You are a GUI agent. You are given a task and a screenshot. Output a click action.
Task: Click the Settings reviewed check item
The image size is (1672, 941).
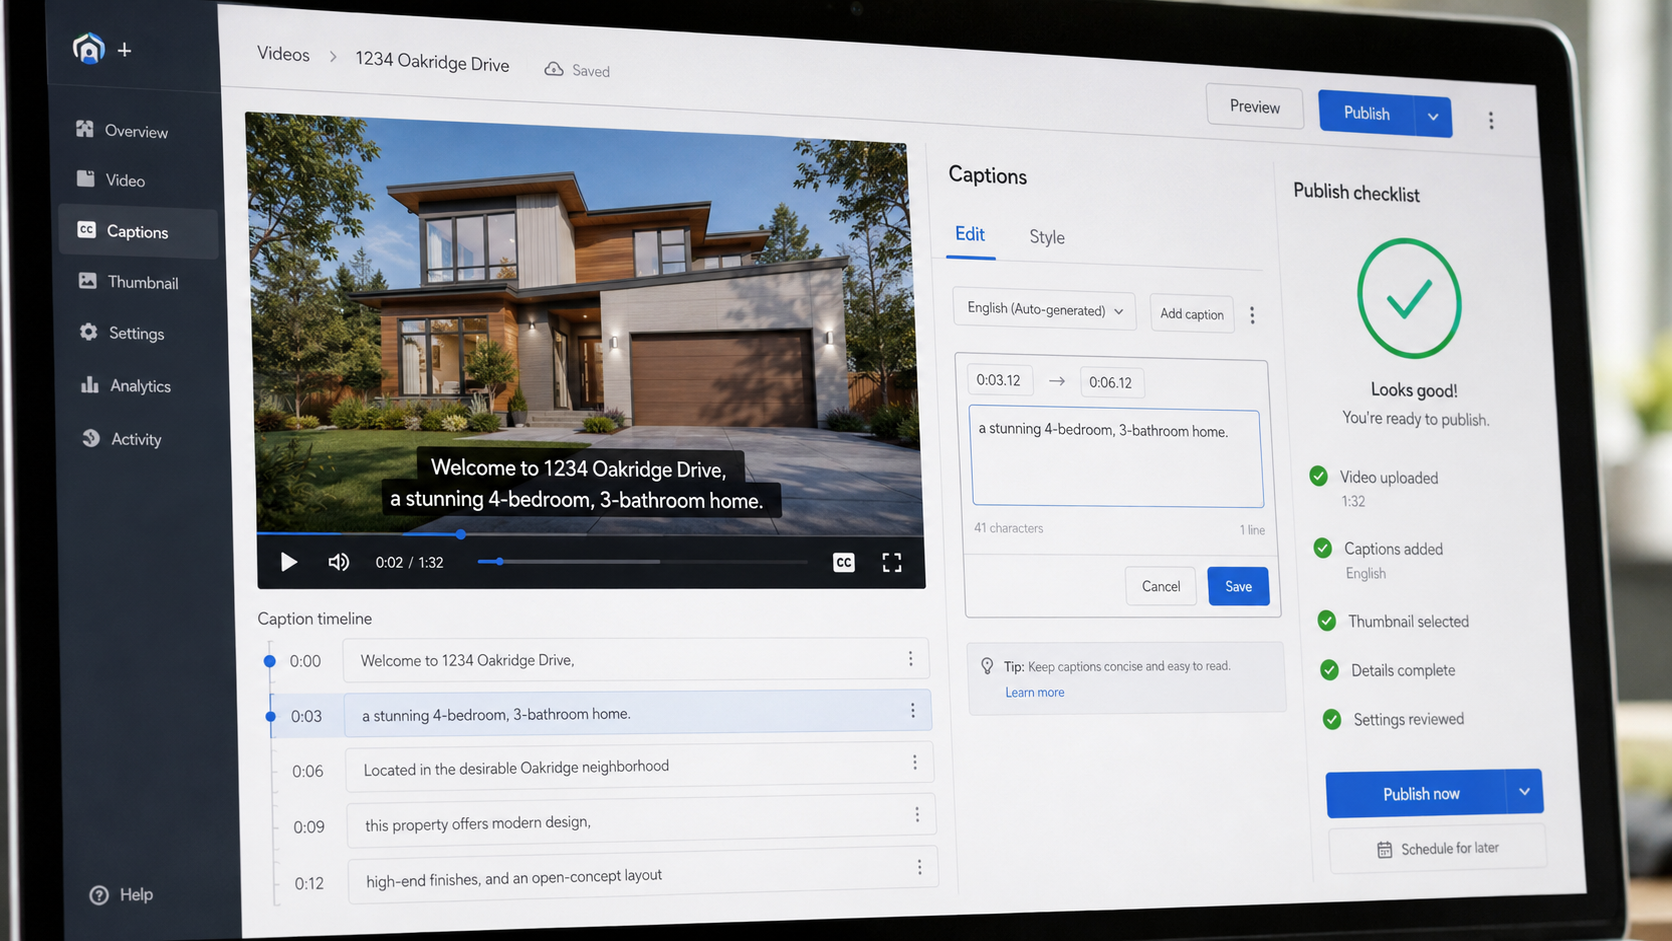tap(1395, 719)
